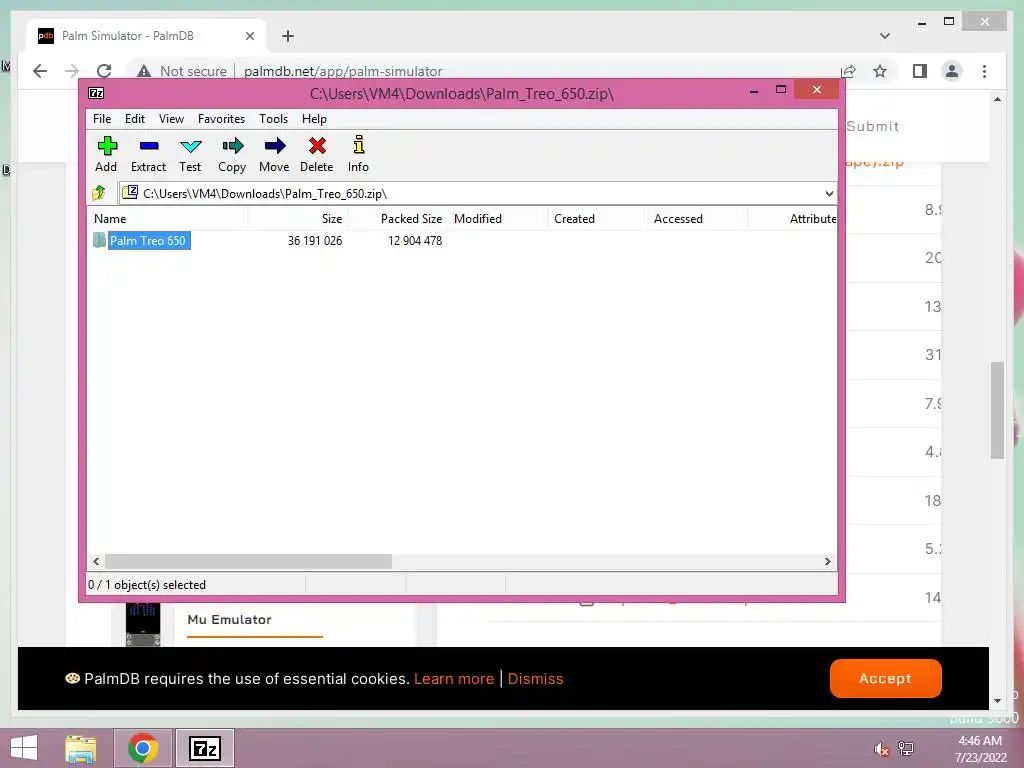Open the Help menu
The image size is (1024, 768).
pos(314,119)
